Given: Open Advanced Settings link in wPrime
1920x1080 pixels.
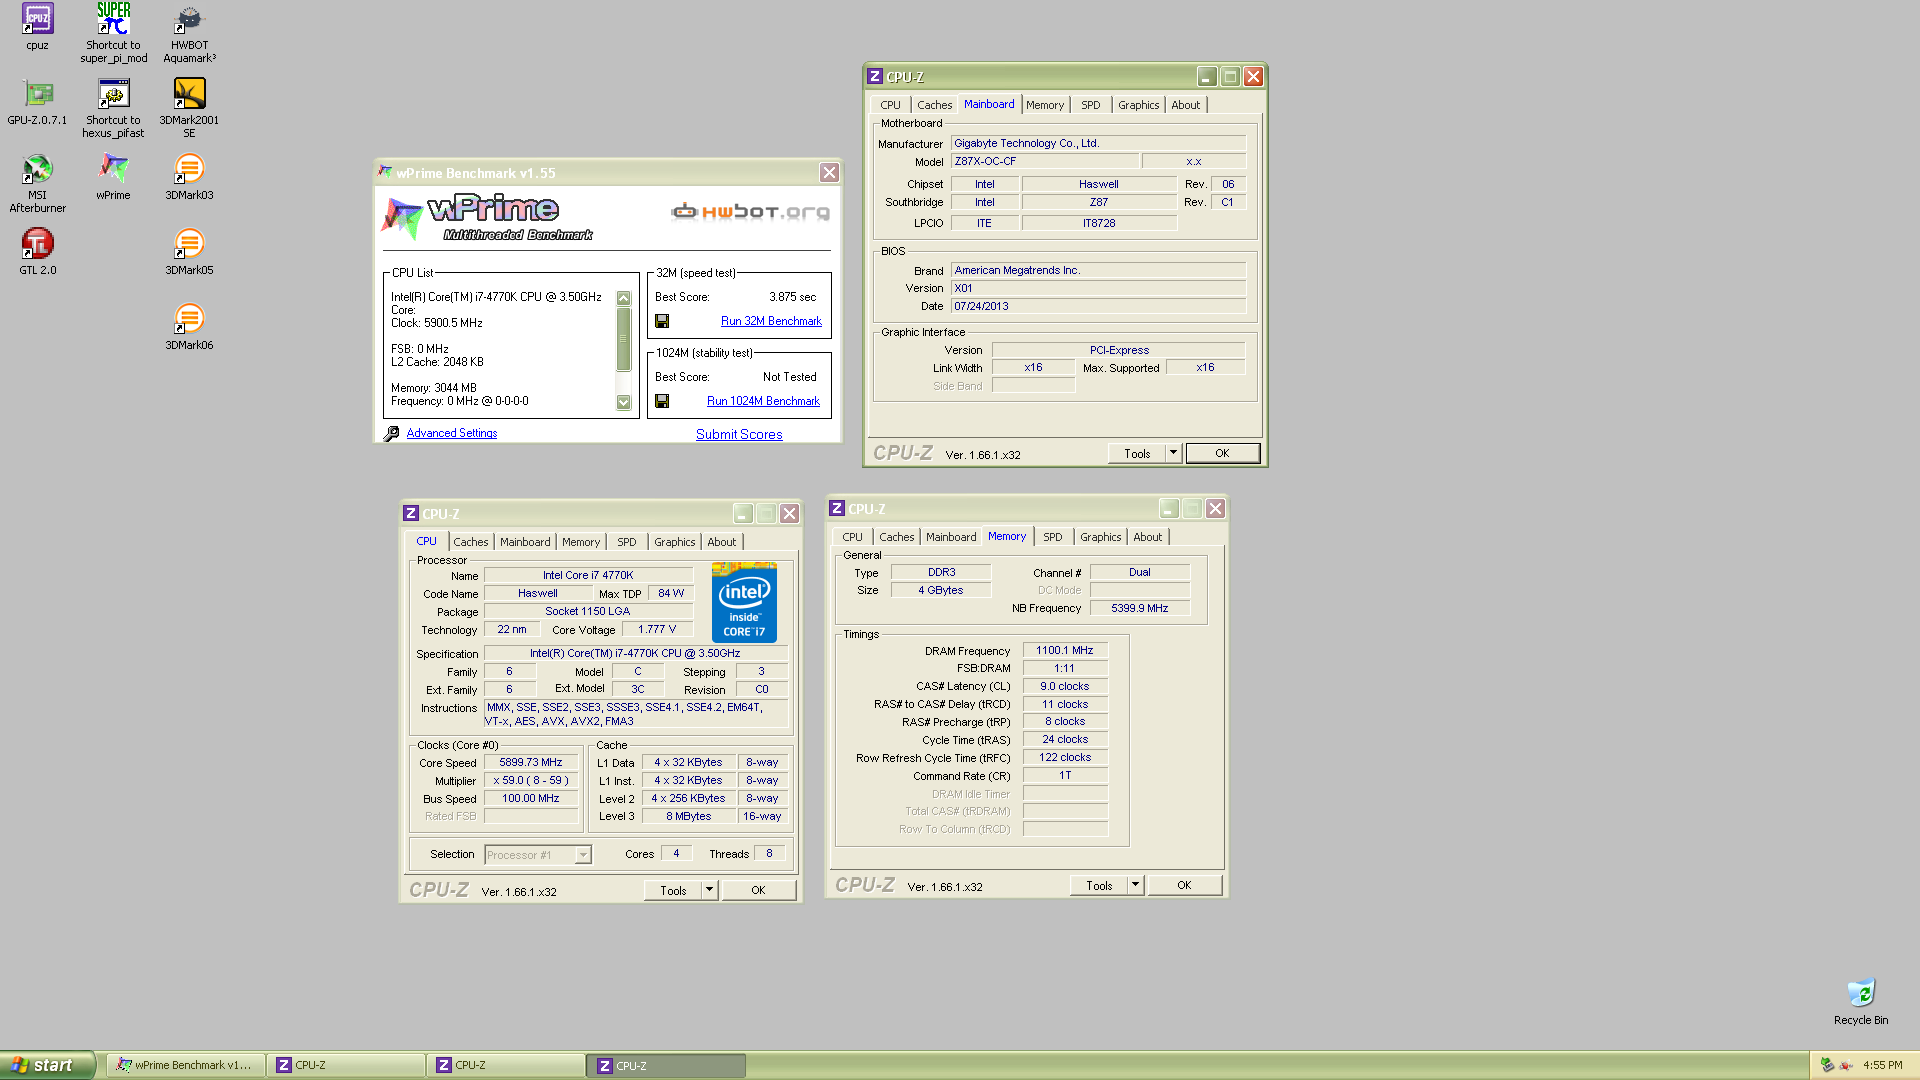Looking at the screenshot, I should pos(452,433).
